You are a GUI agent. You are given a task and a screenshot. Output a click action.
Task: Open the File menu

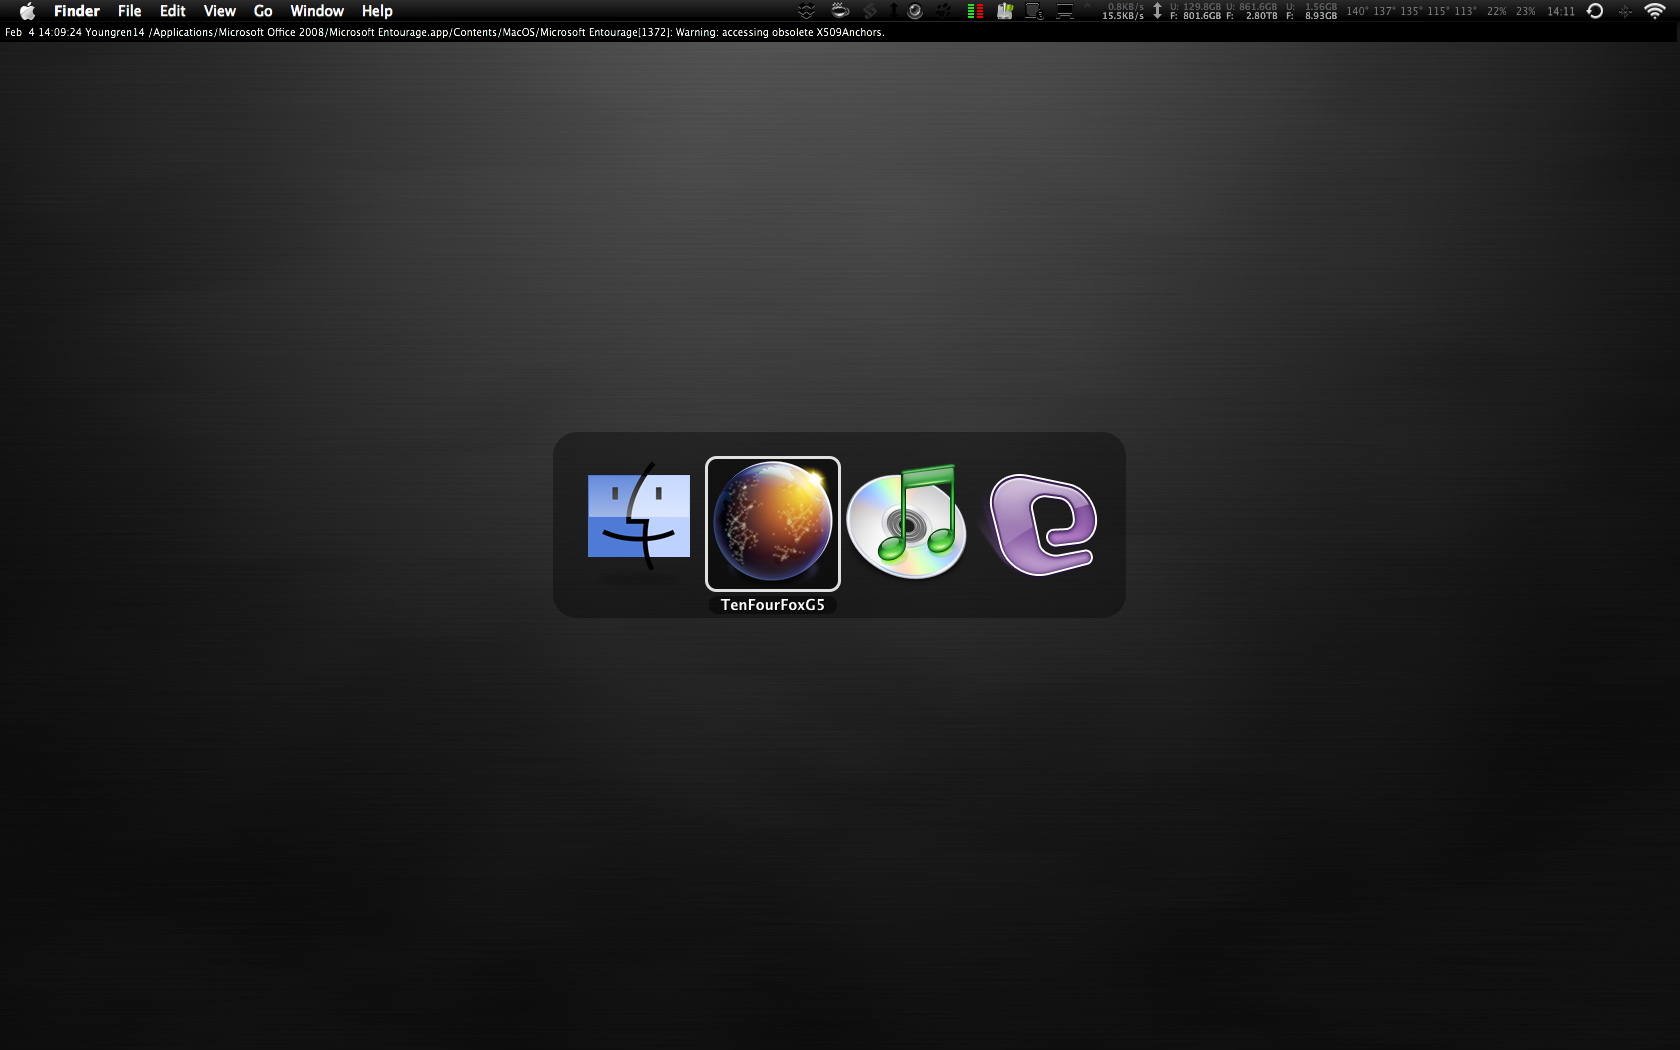[129, 11]
